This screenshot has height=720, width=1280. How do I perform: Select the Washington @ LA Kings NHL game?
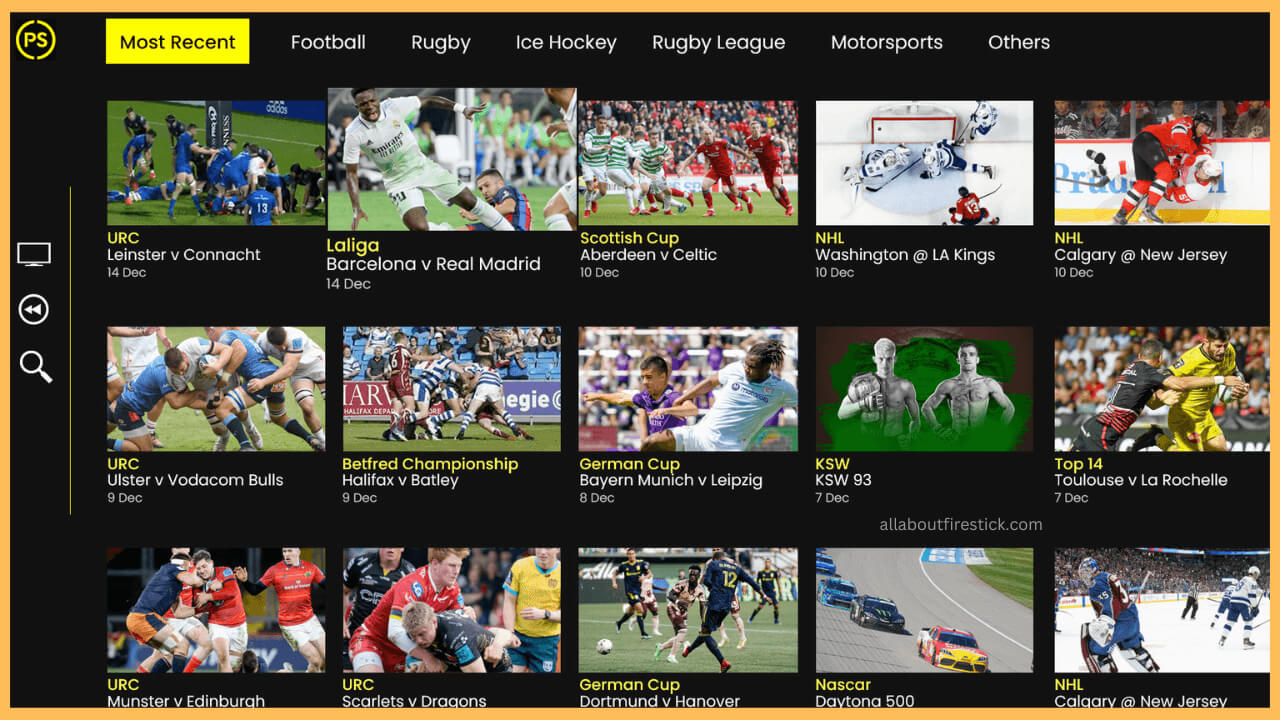click(x=924, y=162)
